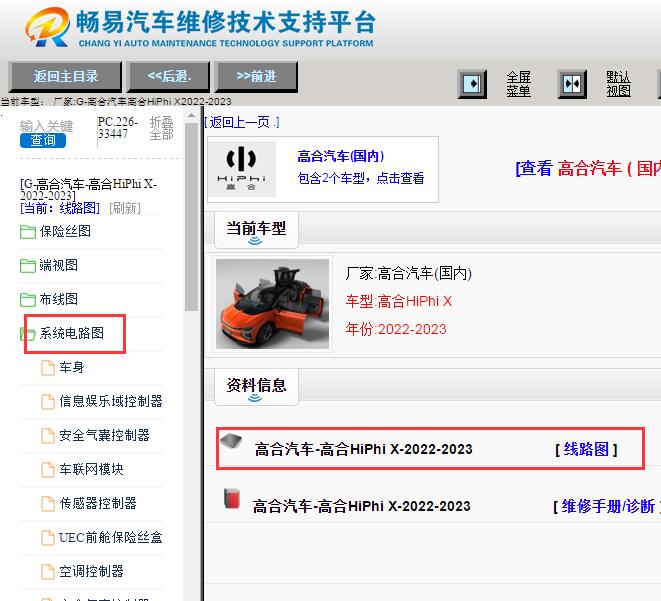This screenshot has width=661, height=601.
Task: Click the document icon beside 车联网模块
Action: [48, 470]
